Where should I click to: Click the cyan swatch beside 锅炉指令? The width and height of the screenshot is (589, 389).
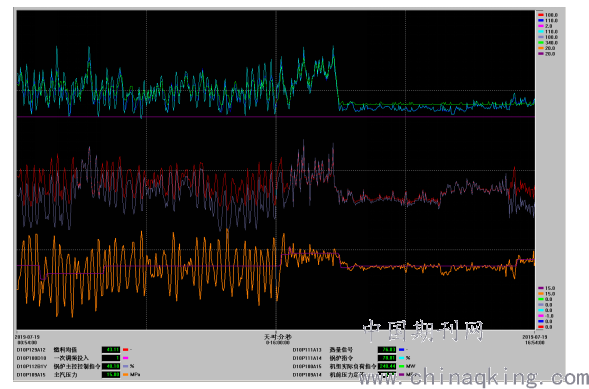click(x=402, y=358)
